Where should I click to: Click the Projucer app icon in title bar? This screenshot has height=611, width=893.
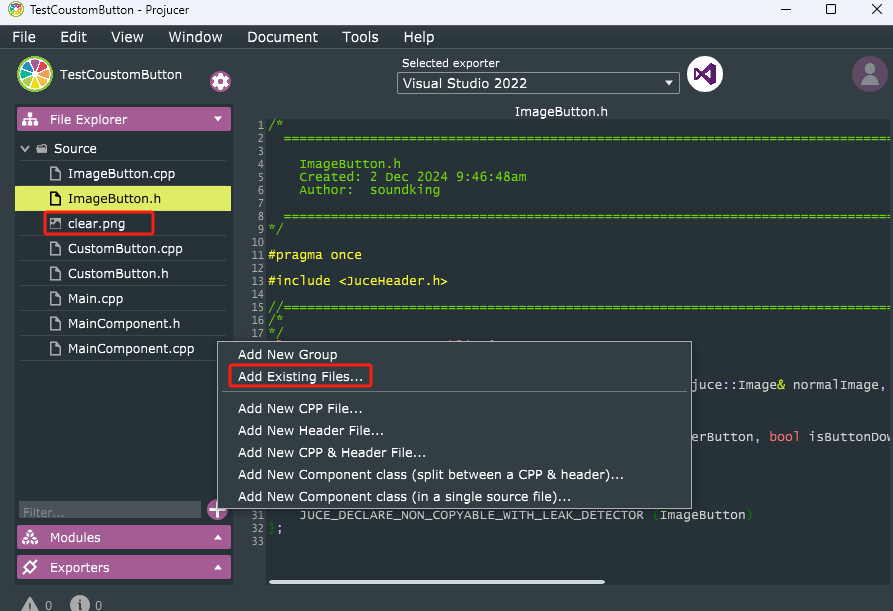point(16,9)
